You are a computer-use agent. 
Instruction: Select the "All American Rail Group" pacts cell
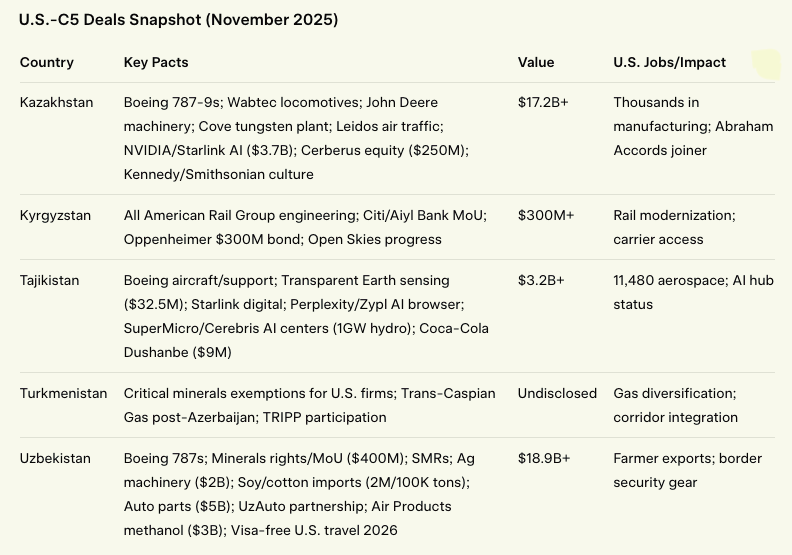point(305,227)
